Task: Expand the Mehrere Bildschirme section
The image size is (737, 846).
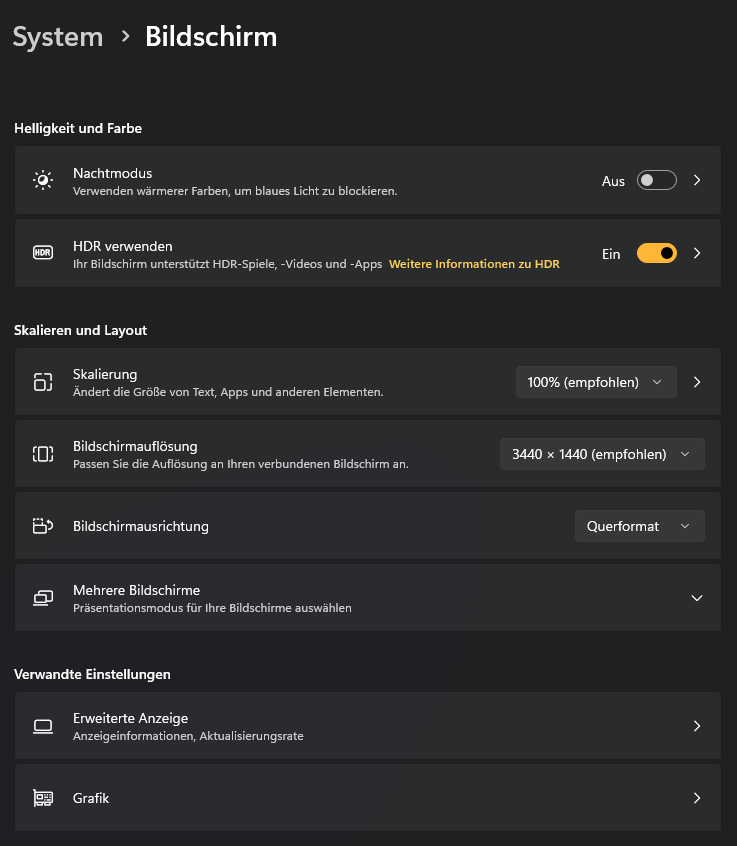Action: (x=697, y=598)
